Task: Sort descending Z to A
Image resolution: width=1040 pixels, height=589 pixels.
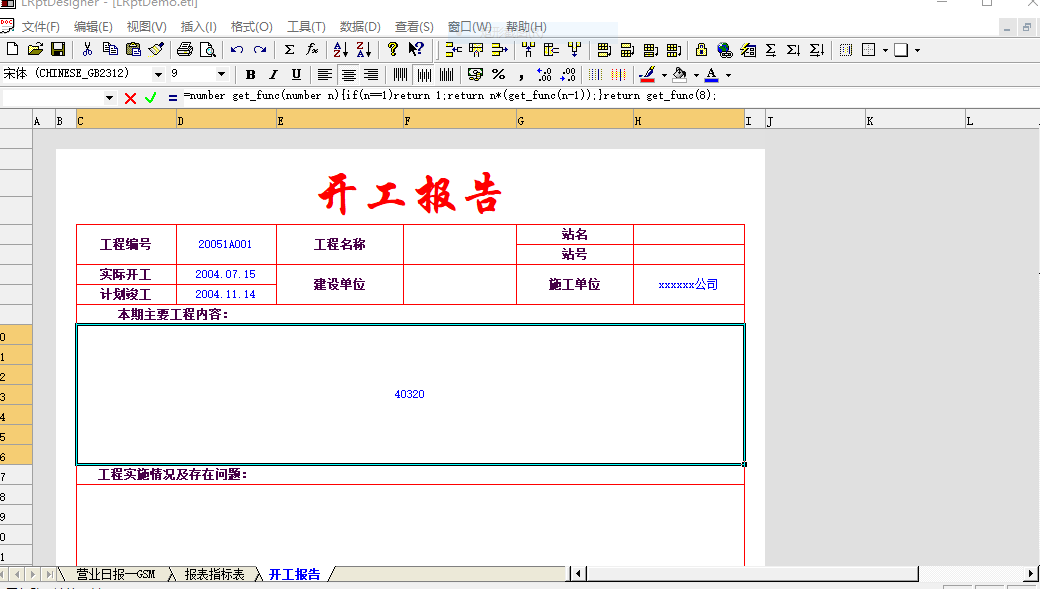Action: point(364,49)
